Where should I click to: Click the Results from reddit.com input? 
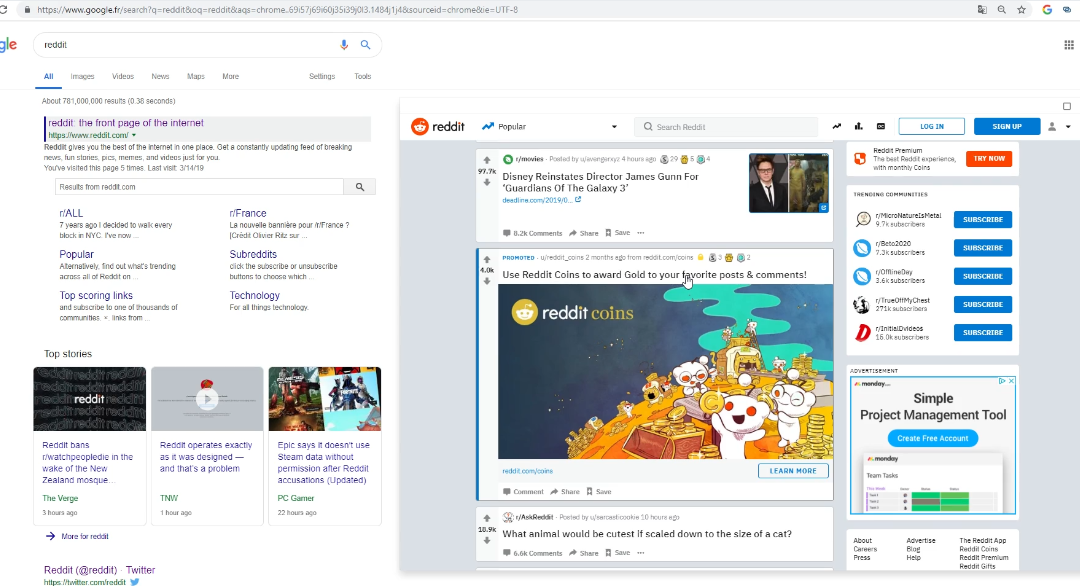[x=199, y=187]
